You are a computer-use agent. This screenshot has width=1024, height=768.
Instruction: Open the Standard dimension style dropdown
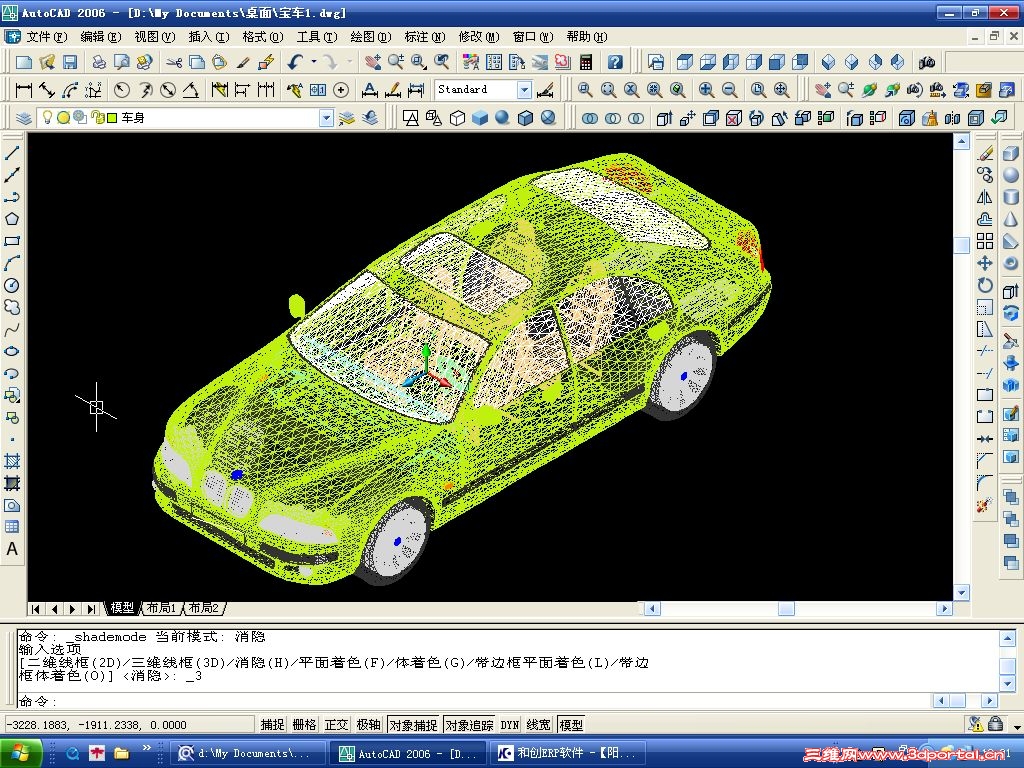pyautogui.click(x=524, y=89)
